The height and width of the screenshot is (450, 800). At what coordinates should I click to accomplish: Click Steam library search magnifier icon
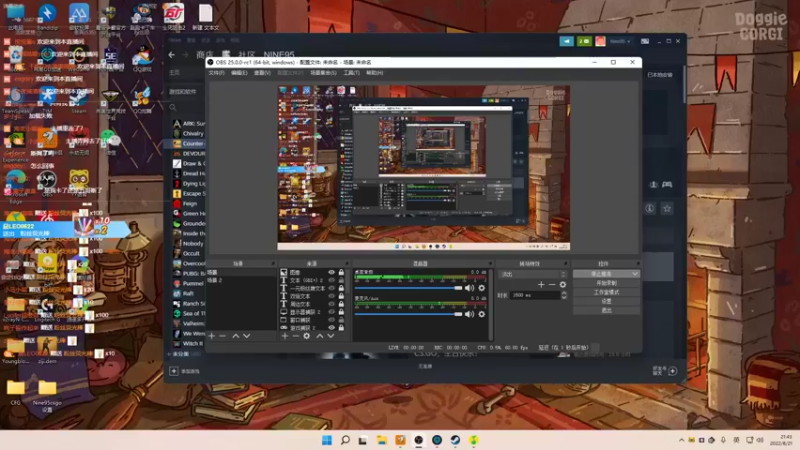(173, 107)
